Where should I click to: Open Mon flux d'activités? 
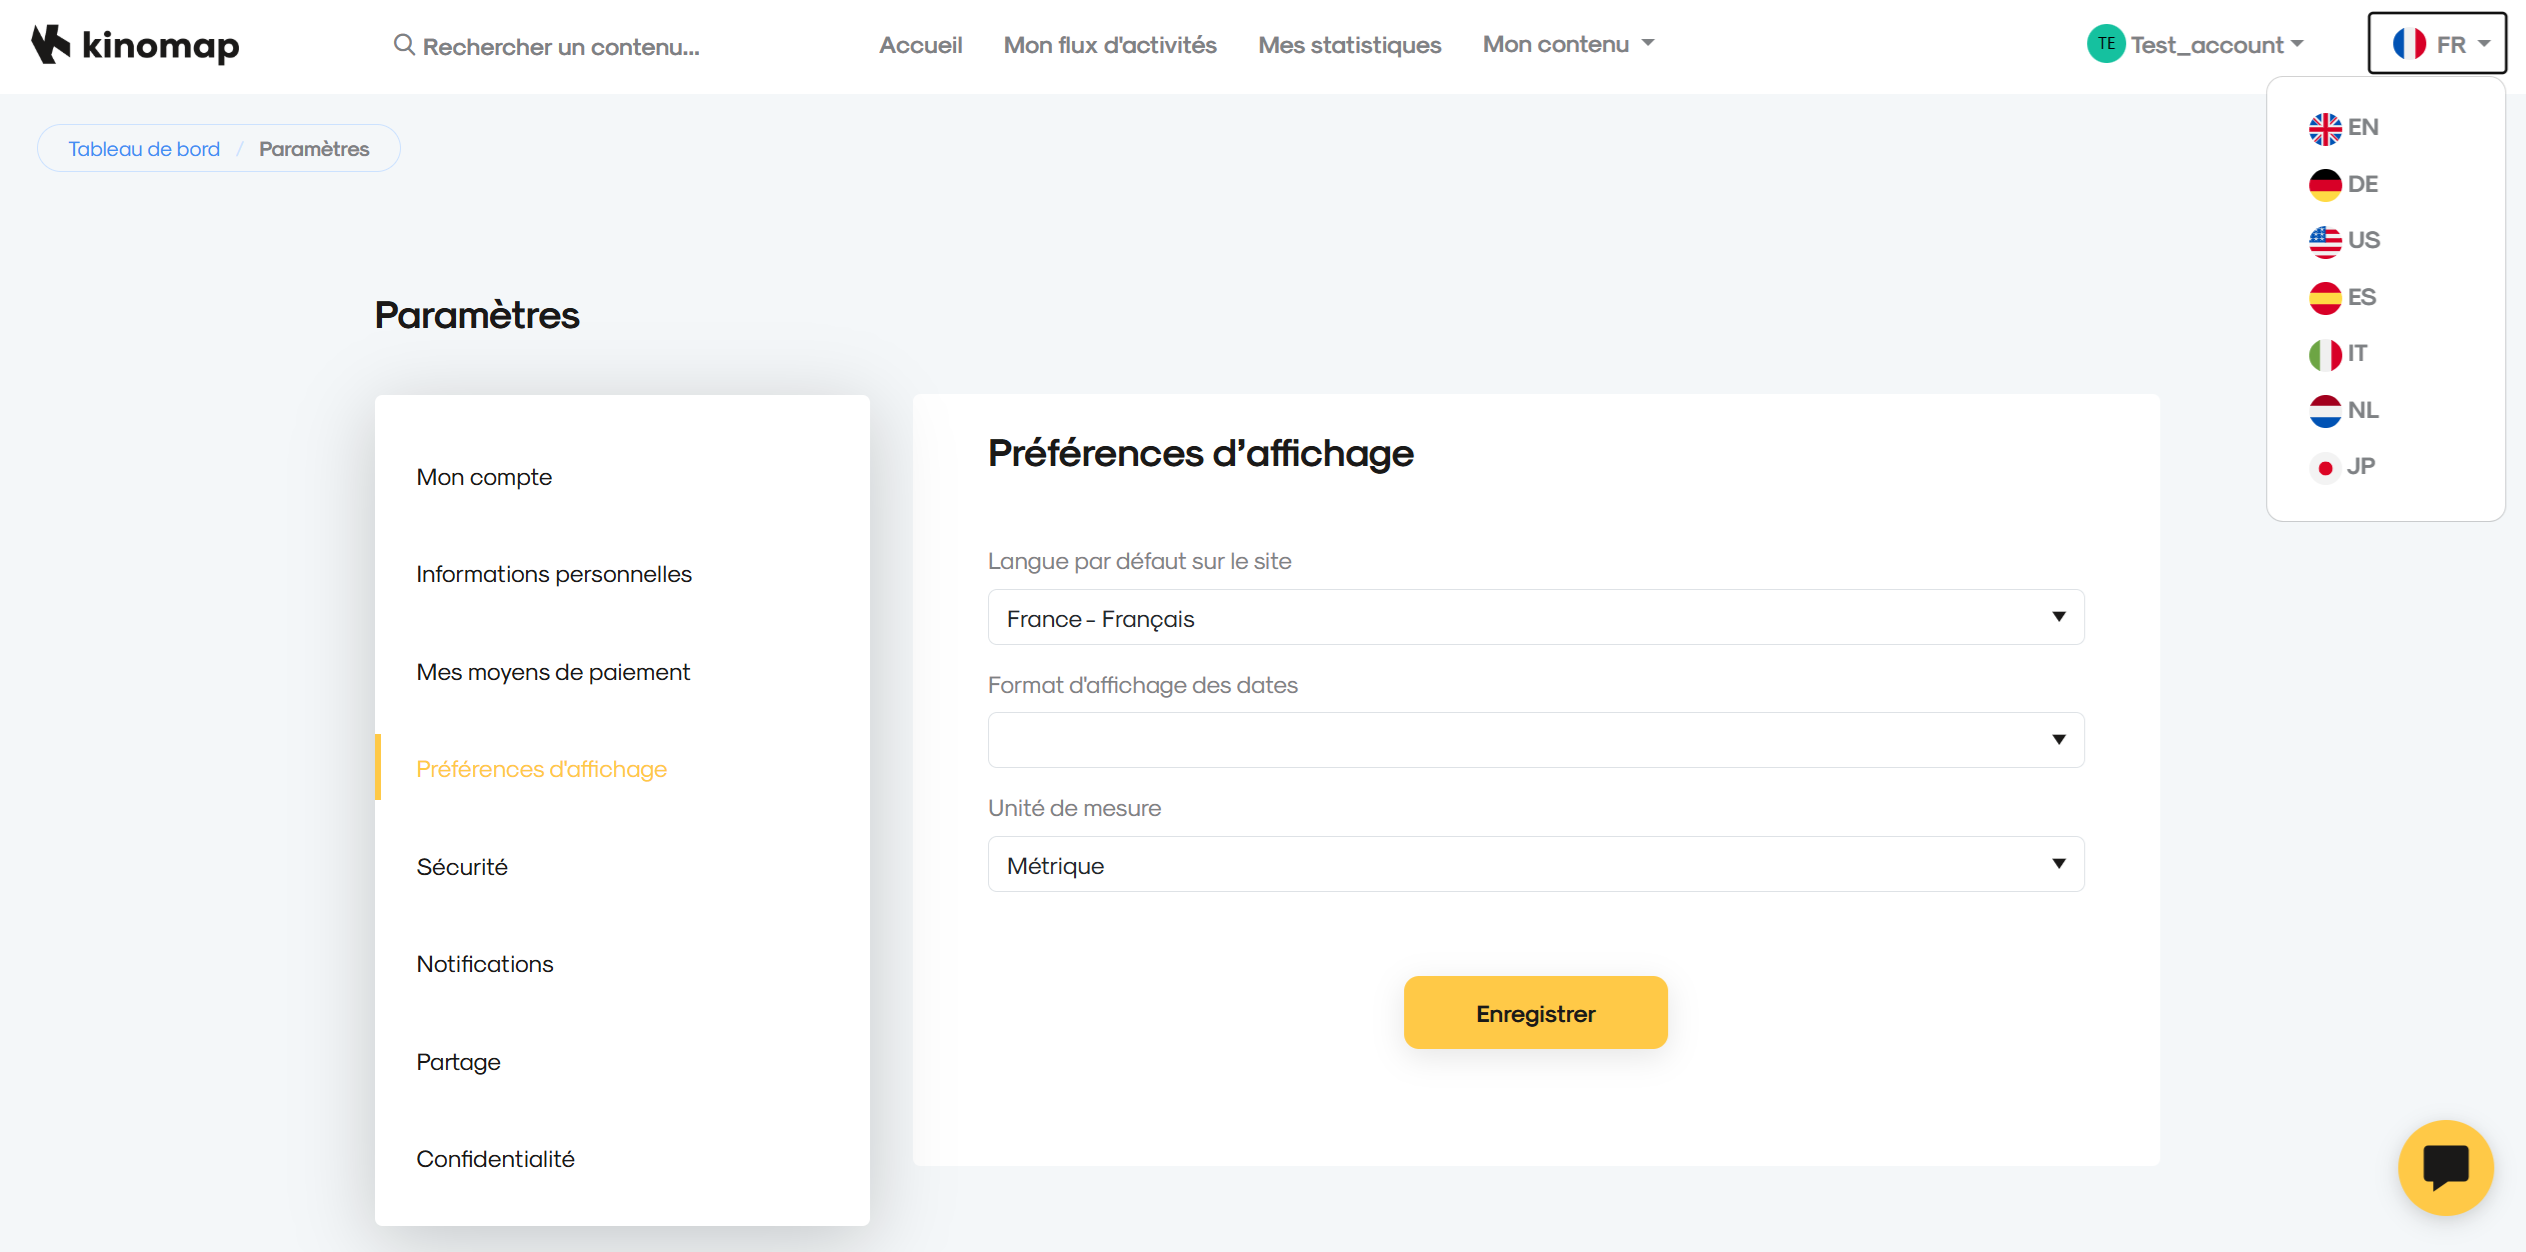pyautogui.click(x=1110, y=45)
